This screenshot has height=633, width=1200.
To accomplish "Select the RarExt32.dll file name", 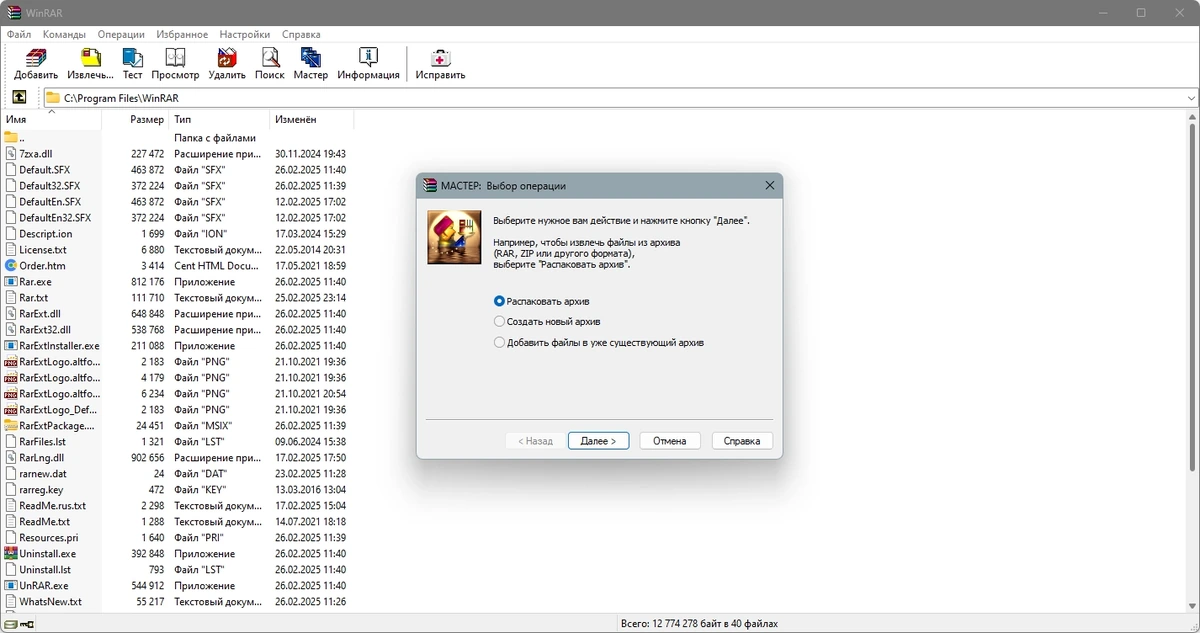I will (x=45, y=330).
